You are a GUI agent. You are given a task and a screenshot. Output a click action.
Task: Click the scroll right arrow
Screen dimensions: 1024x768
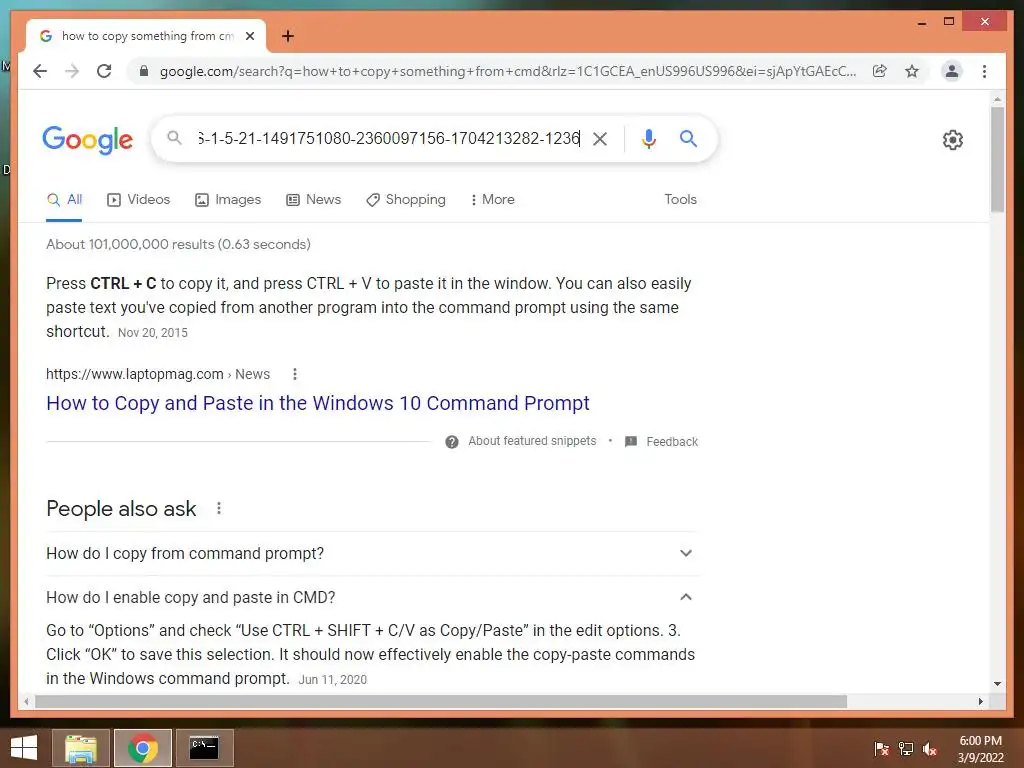pyautogui.click(x=980, y=701)
